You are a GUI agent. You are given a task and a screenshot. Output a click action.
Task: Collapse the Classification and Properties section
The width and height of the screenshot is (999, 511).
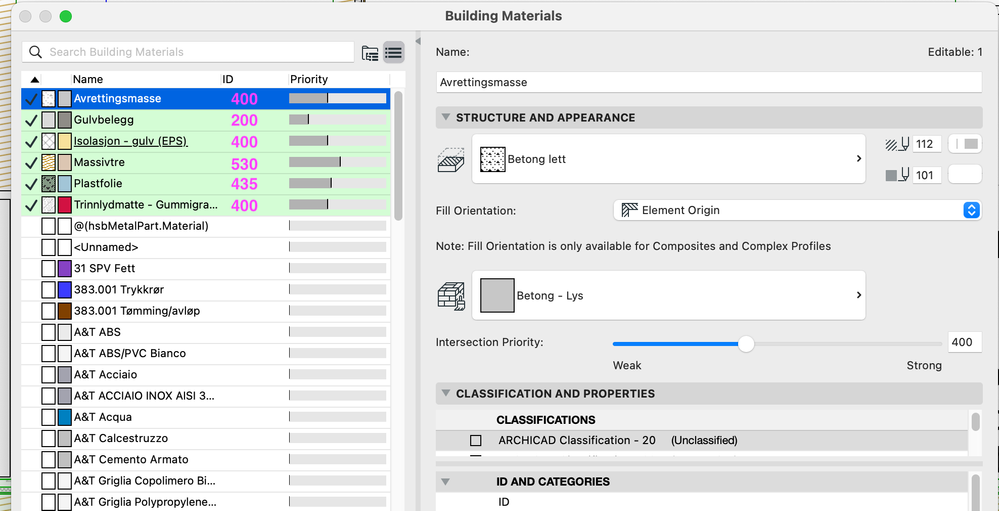coord(445,394)
